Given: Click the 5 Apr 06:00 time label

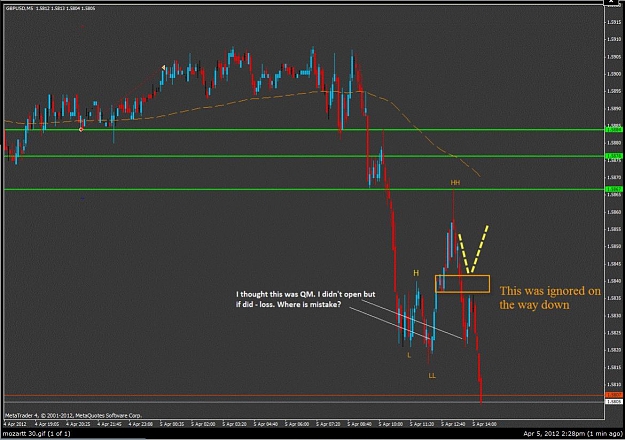Looking at the screenshot, I should pyautogui.click(x=297, y=424).
